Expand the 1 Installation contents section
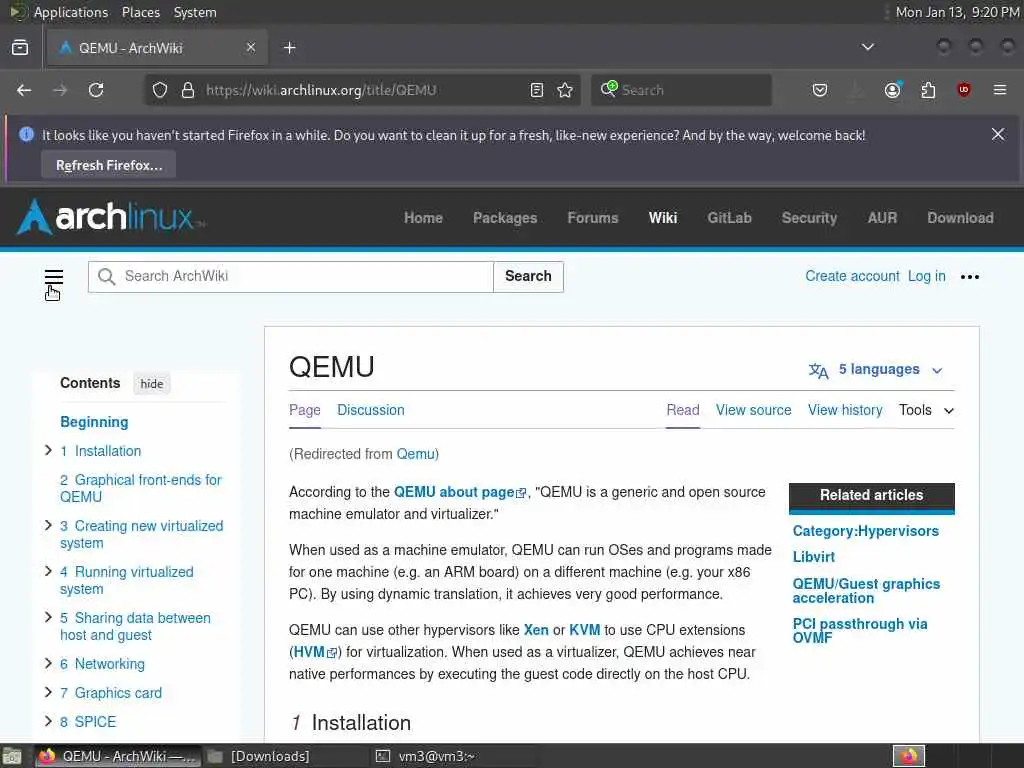The image size is (1024, 768). point(48,450)
